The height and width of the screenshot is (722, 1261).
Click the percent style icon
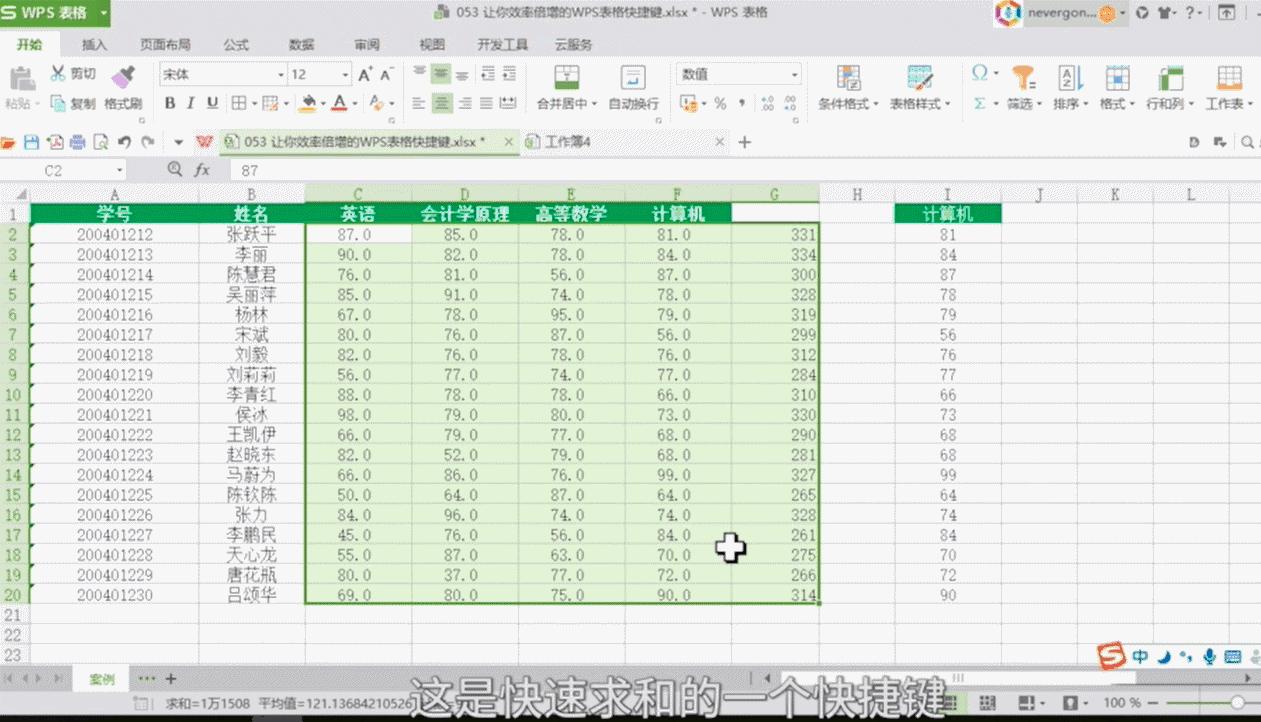pyautogui.click(x=720, y=103)
